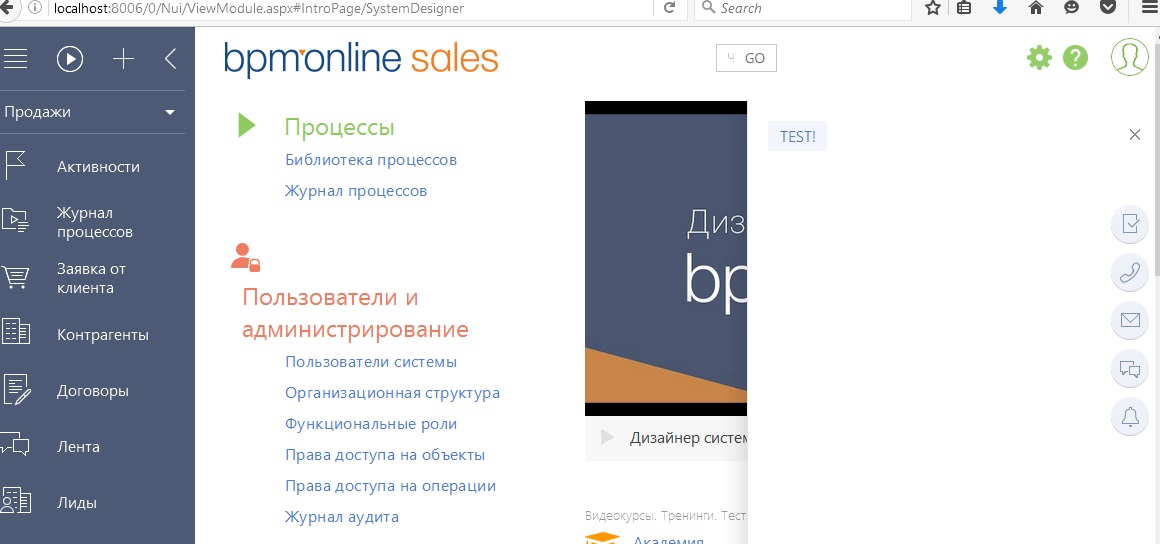This screenshot has width=1160, height=544.
Task: Open the user profile avatar
Action: [x=1130, y=56]
